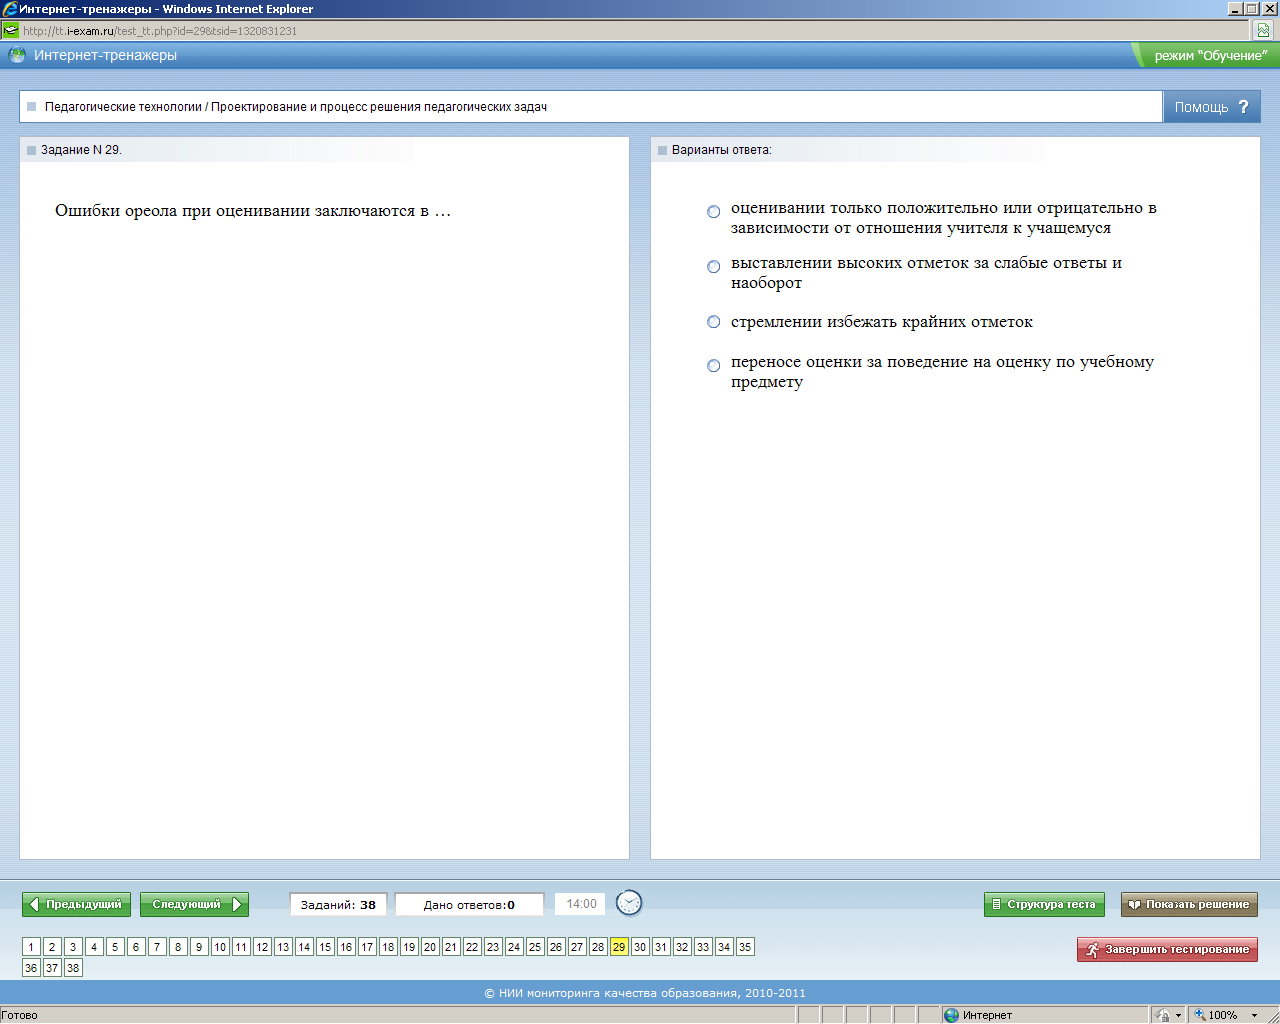
Task: Jump to question 2
Action: tap(52, 947)
